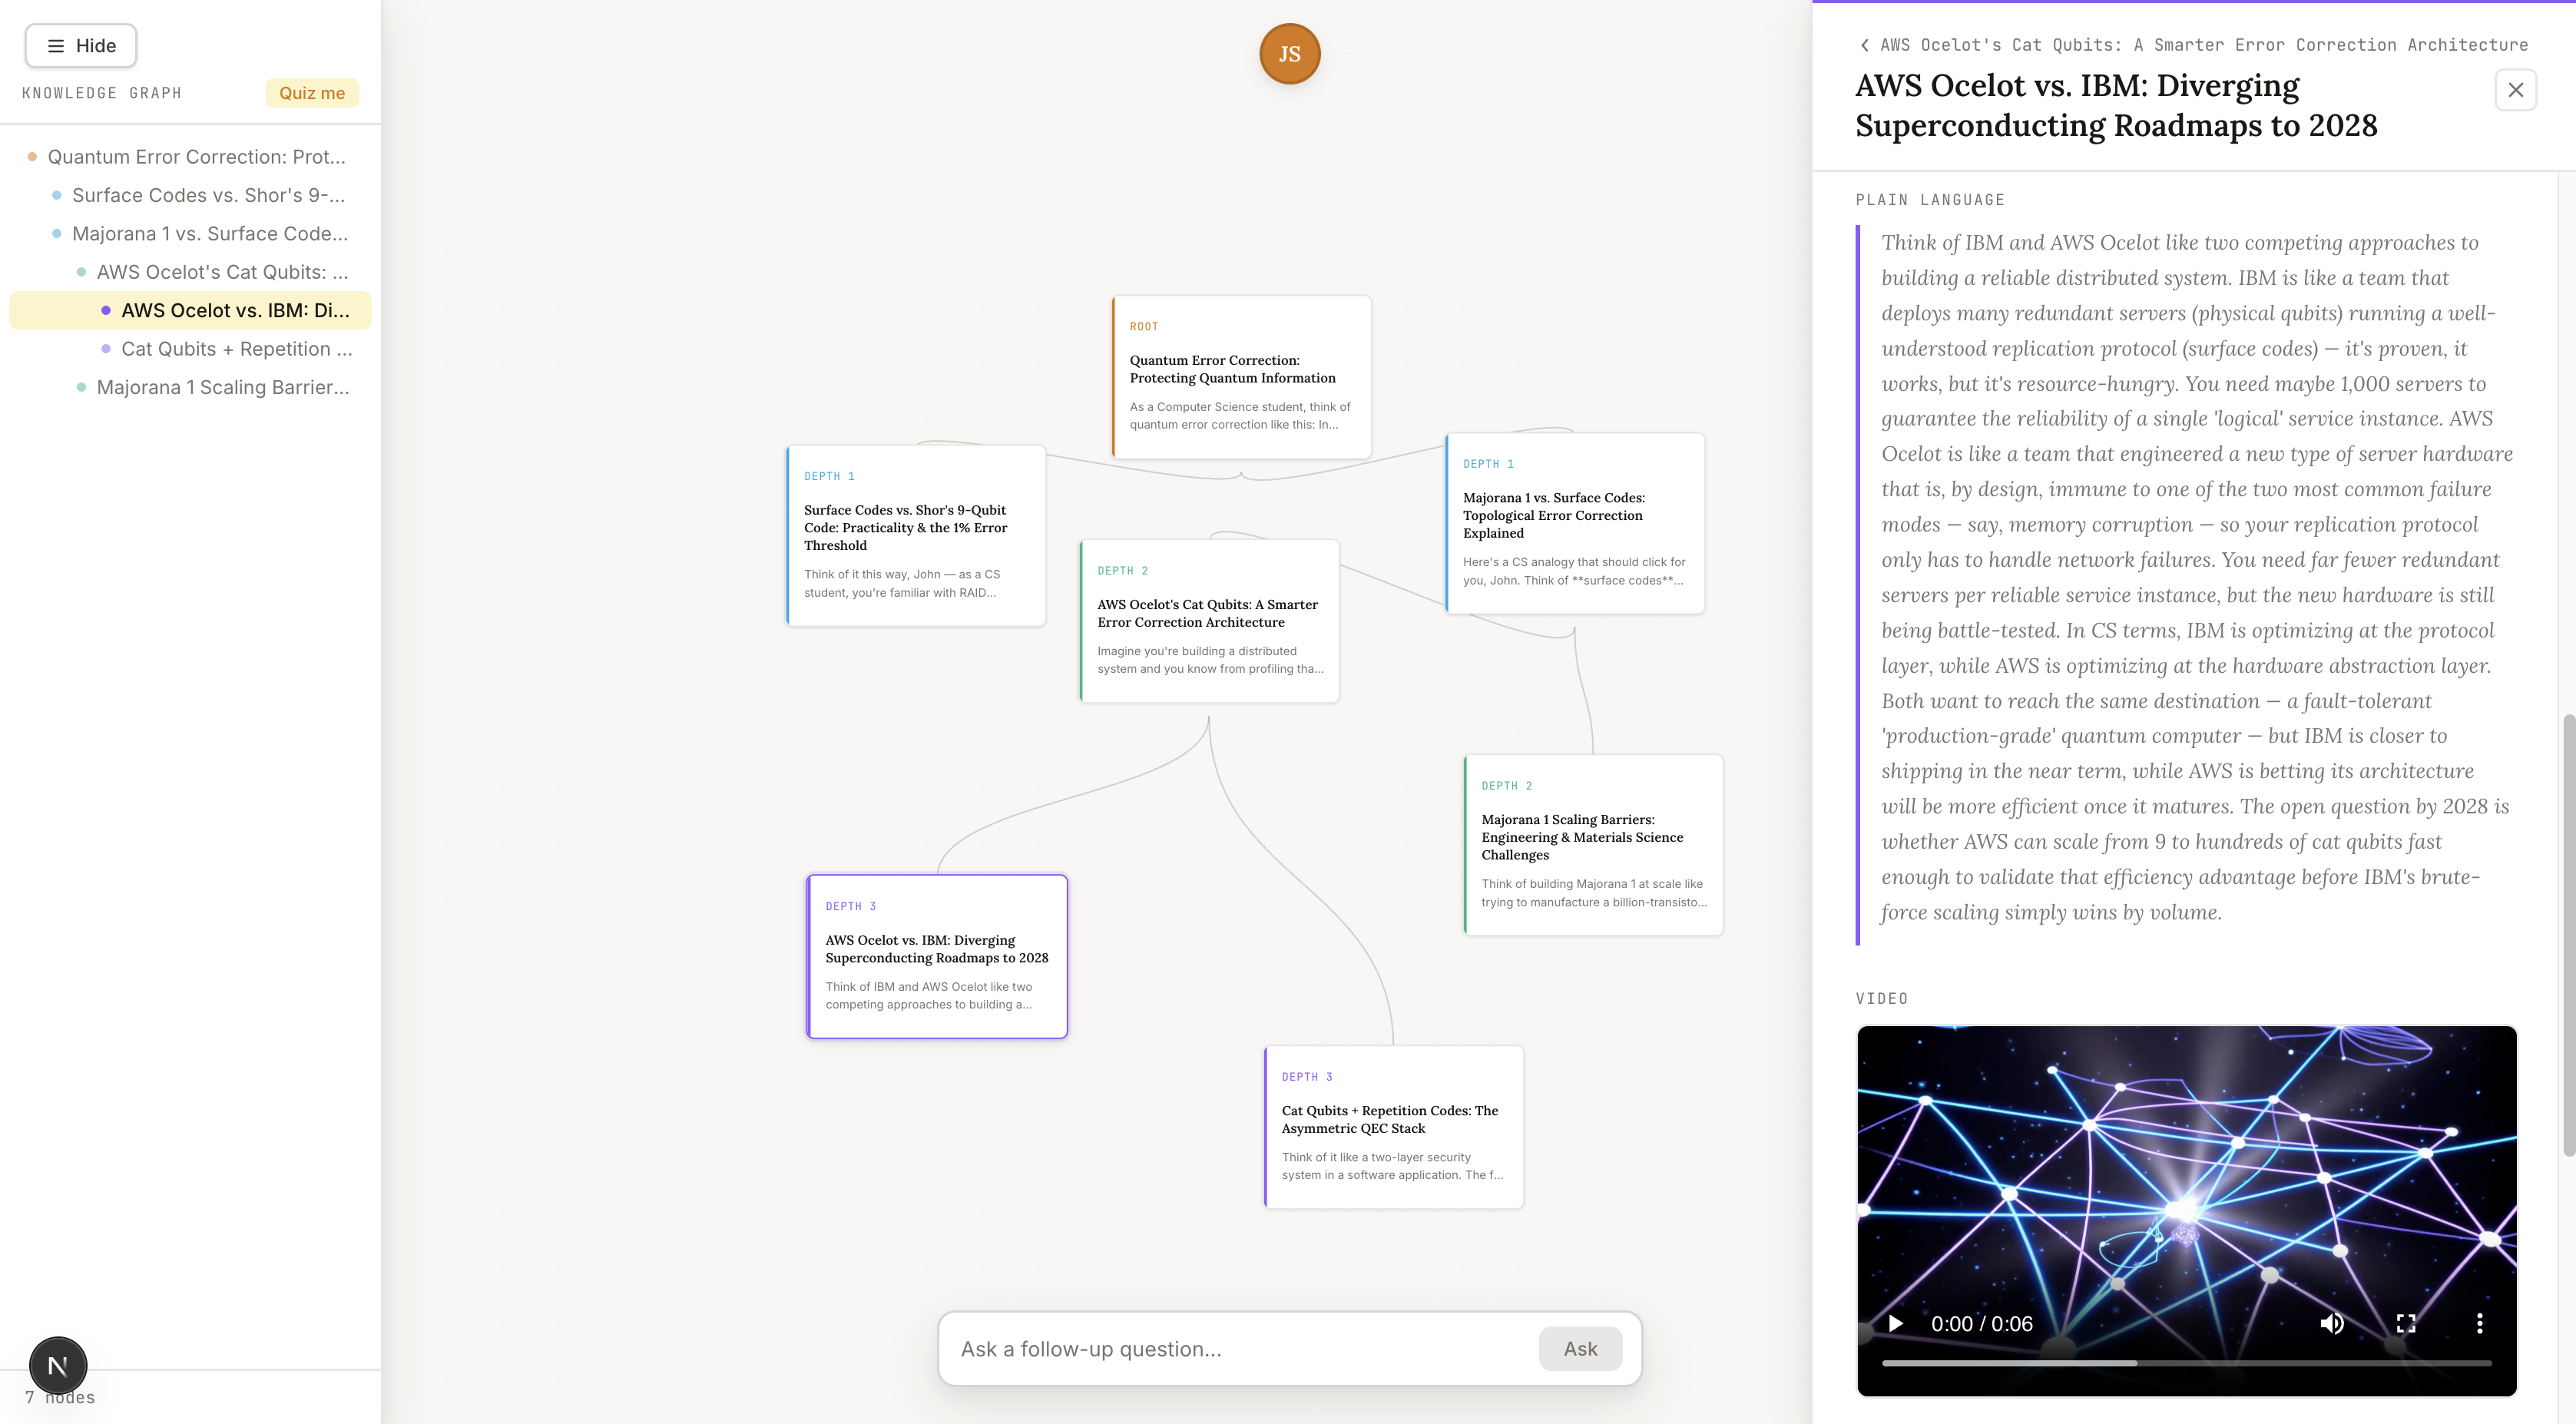Select Surface Codes vs. Shor's 9 tree item
Screen dimensions: 2576x1424
click(208, 195)
